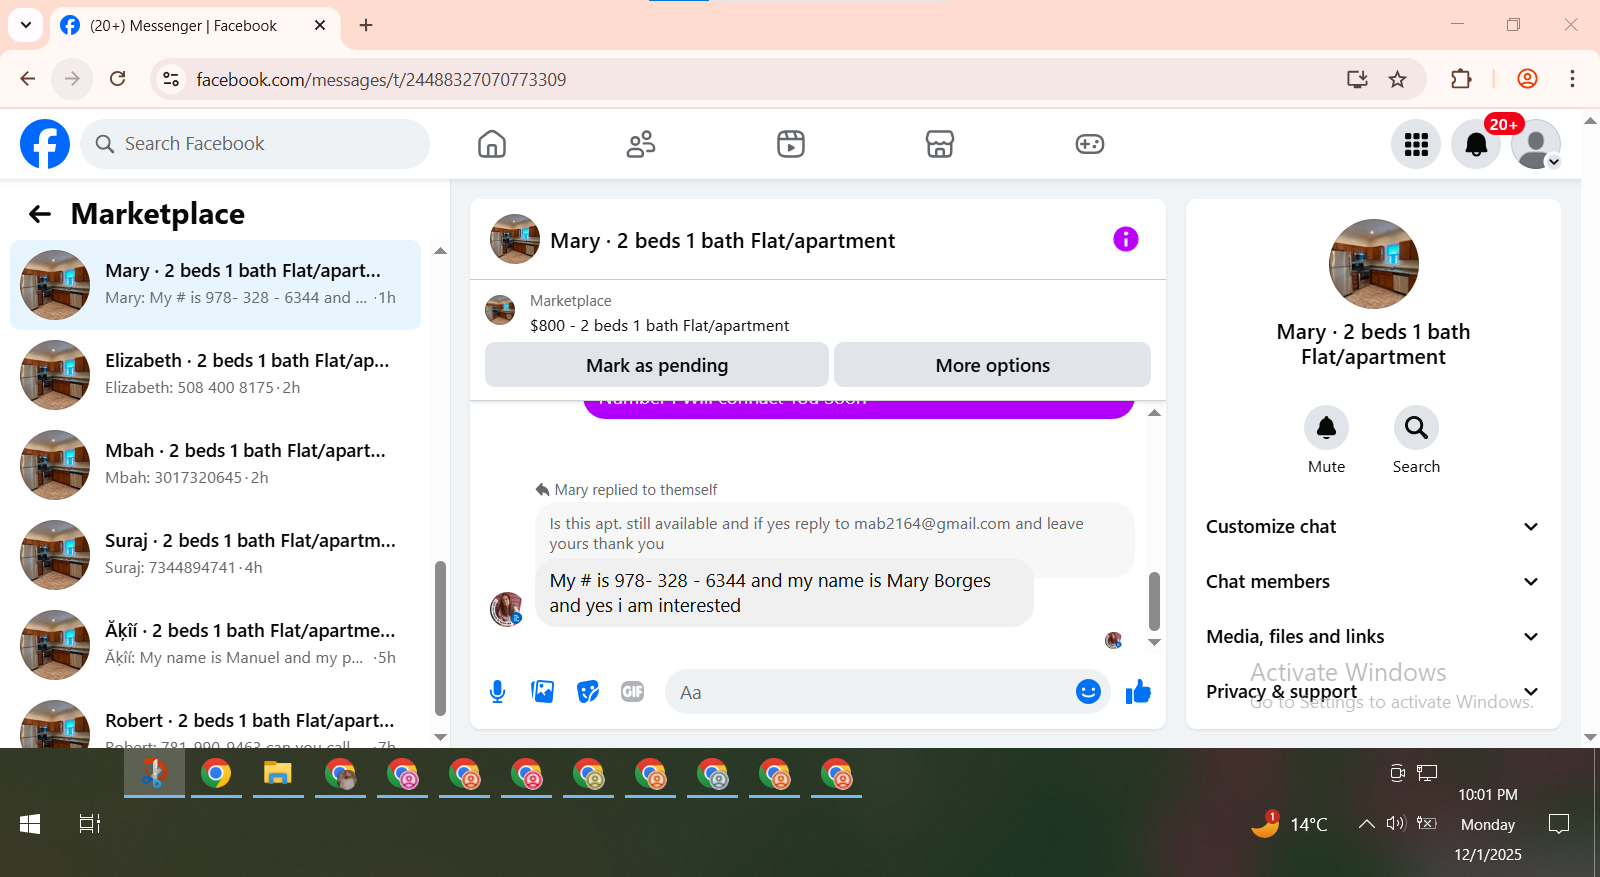The width and height of the screenshot is (1600, 877).
Task: Open the Windows Start menu
Action: pyautogui.click(x=30, y=824)
